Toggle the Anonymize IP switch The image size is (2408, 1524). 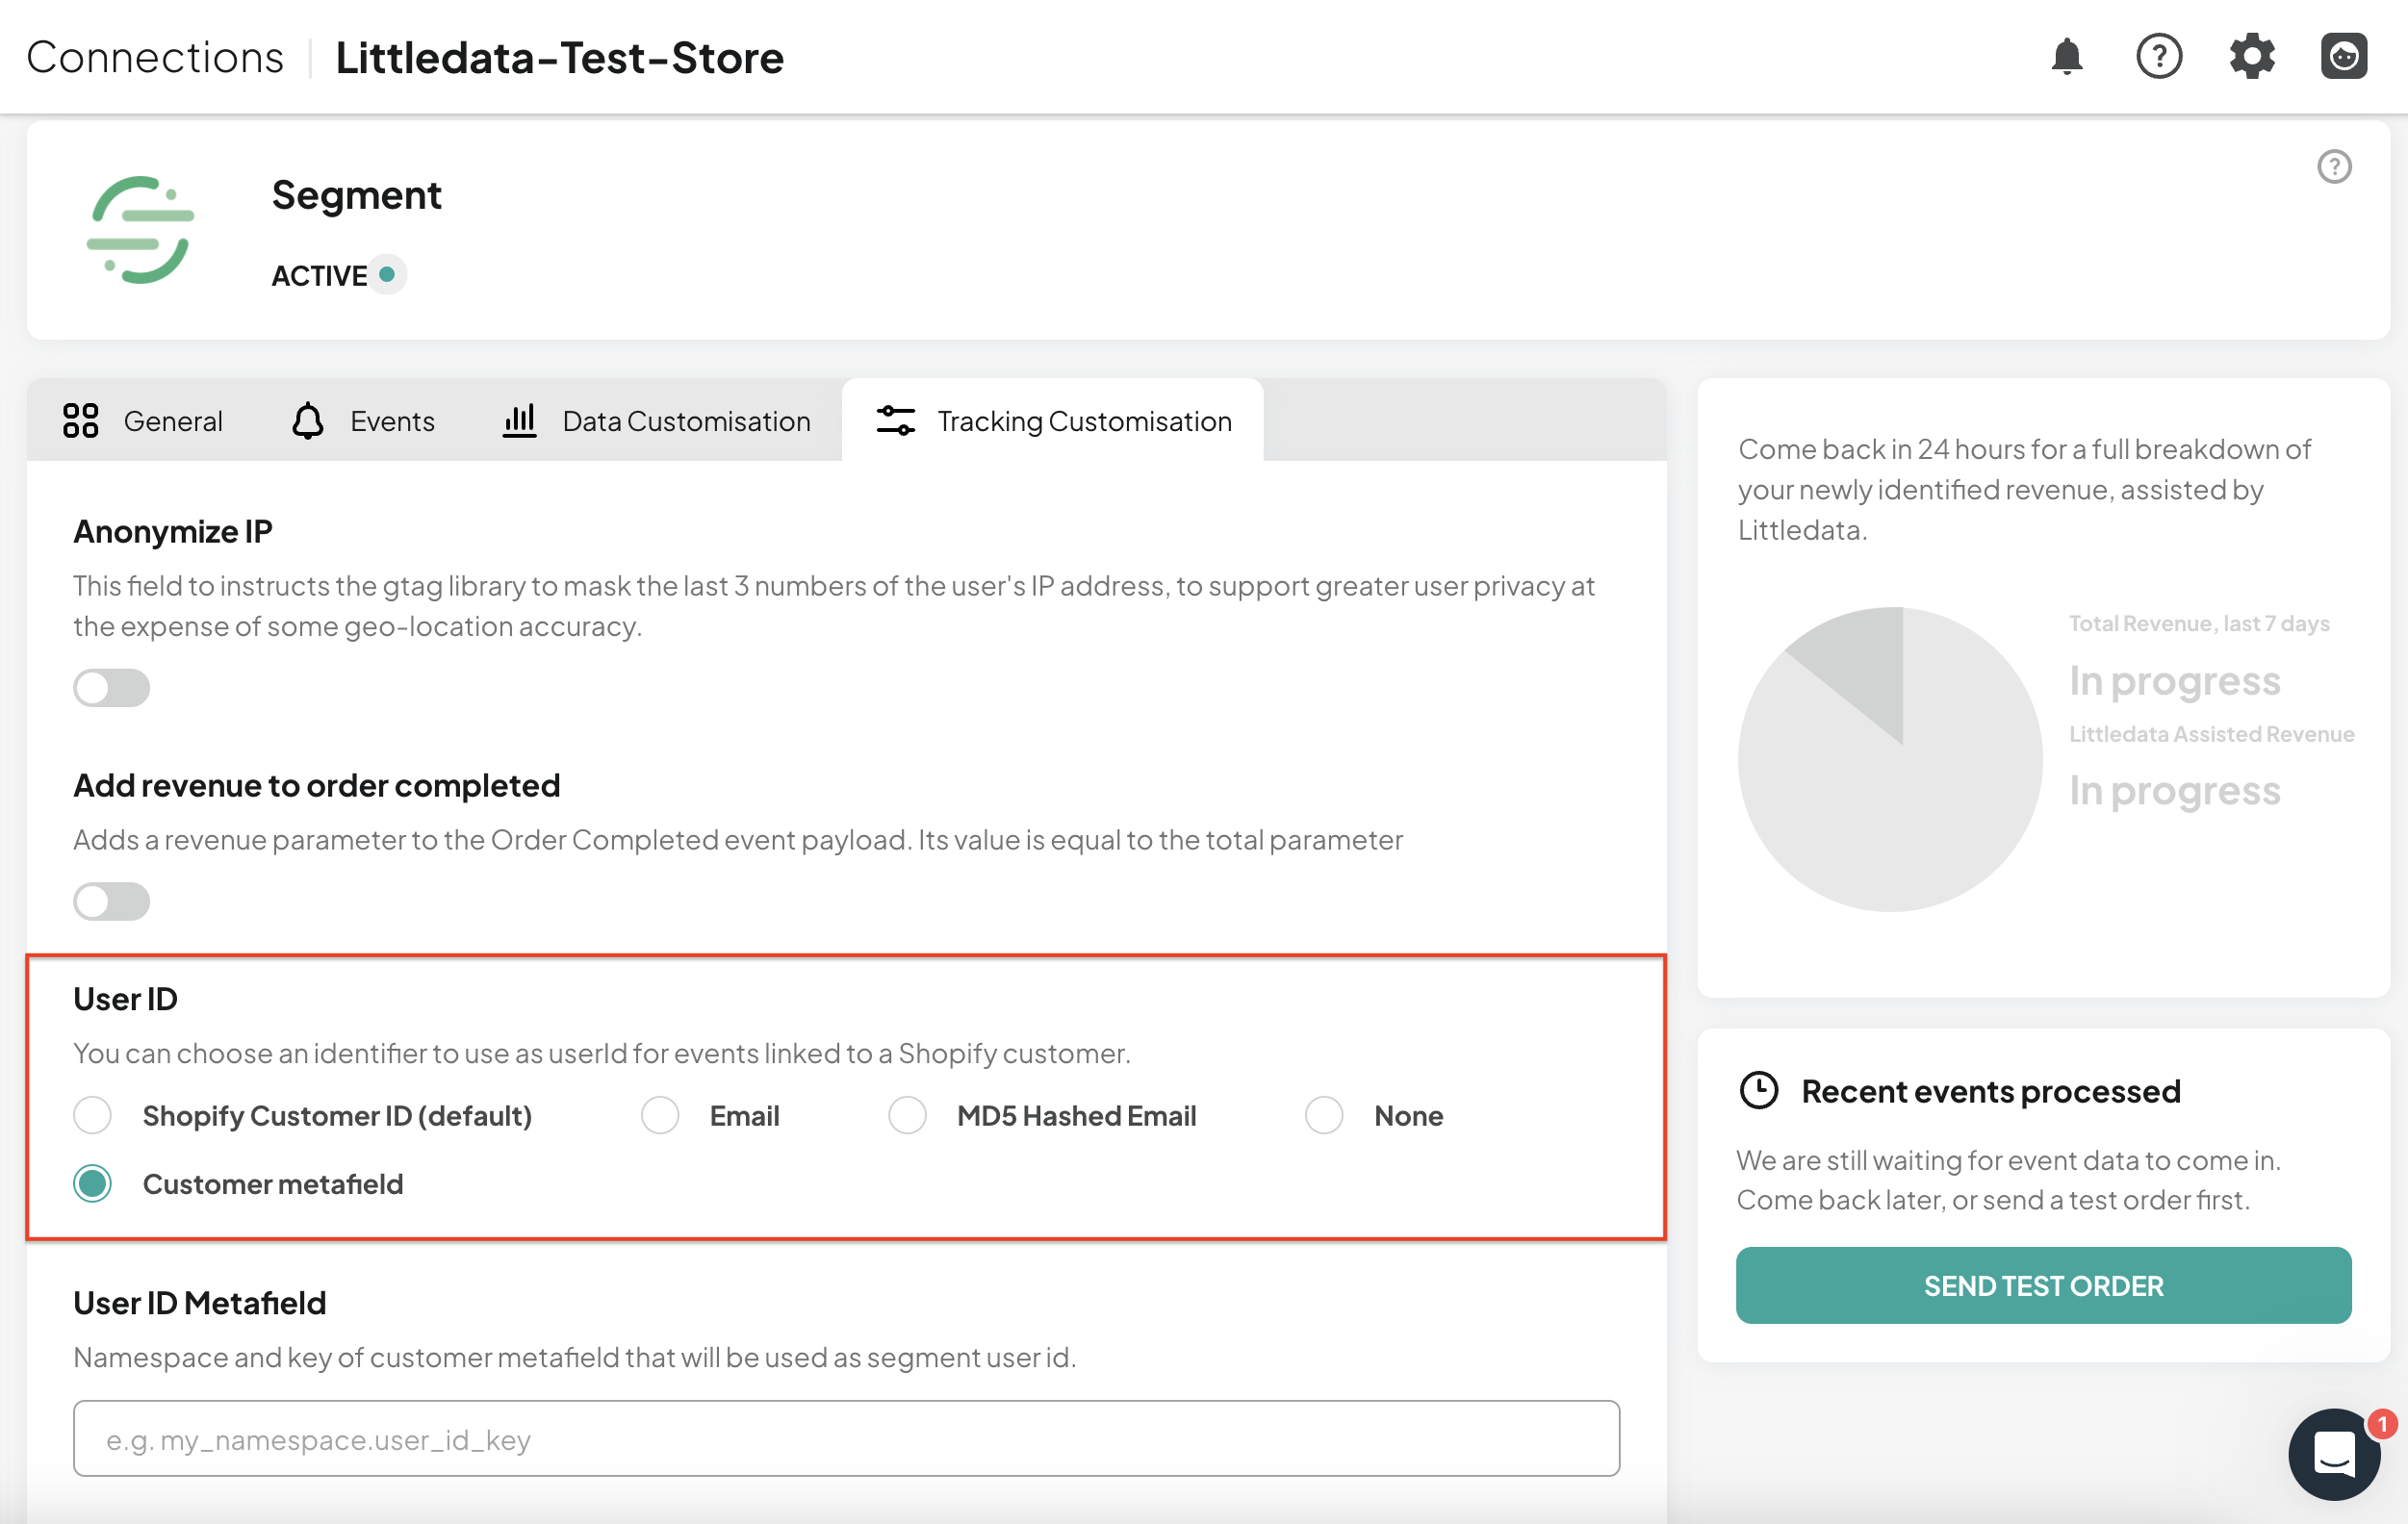pos(111,688)
